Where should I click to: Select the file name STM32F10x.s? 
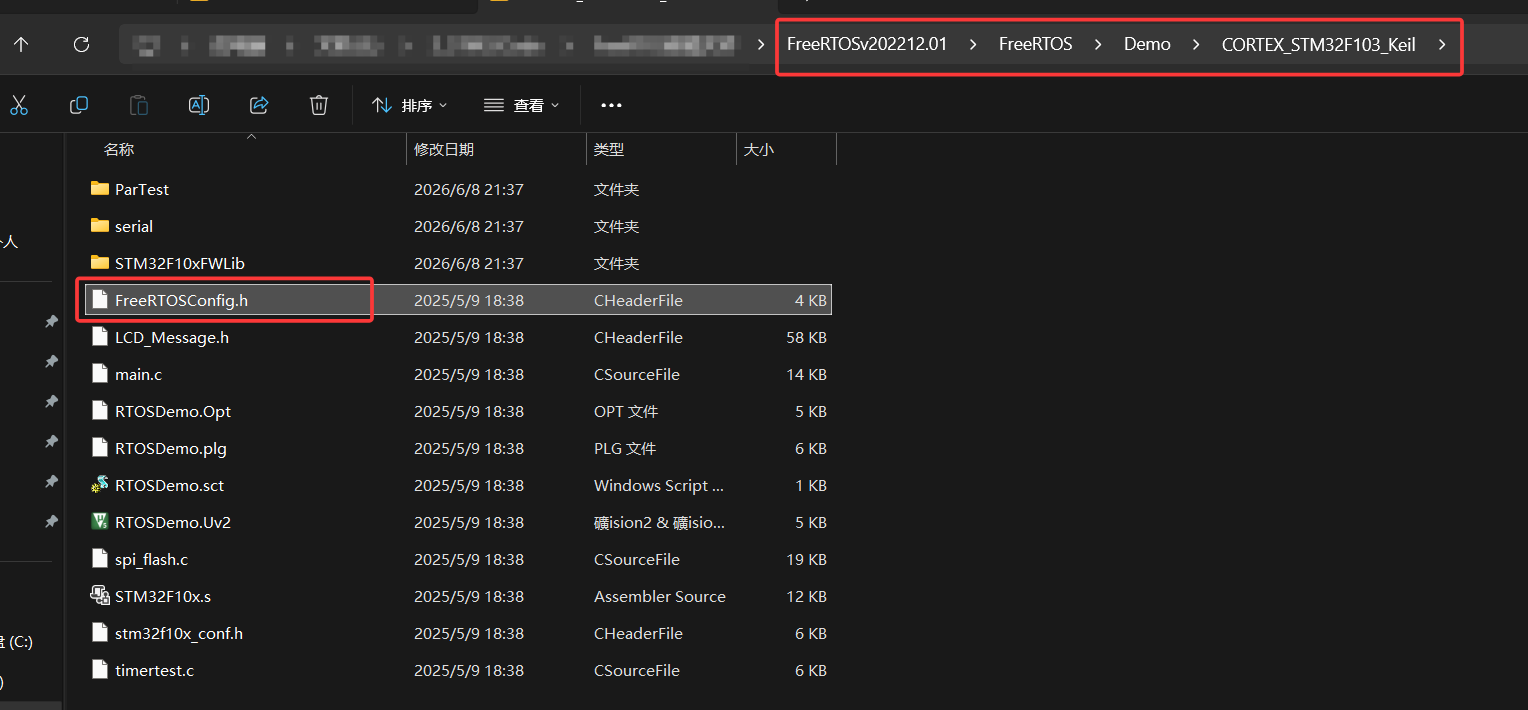pyautogui.click(x=163, y=596)
